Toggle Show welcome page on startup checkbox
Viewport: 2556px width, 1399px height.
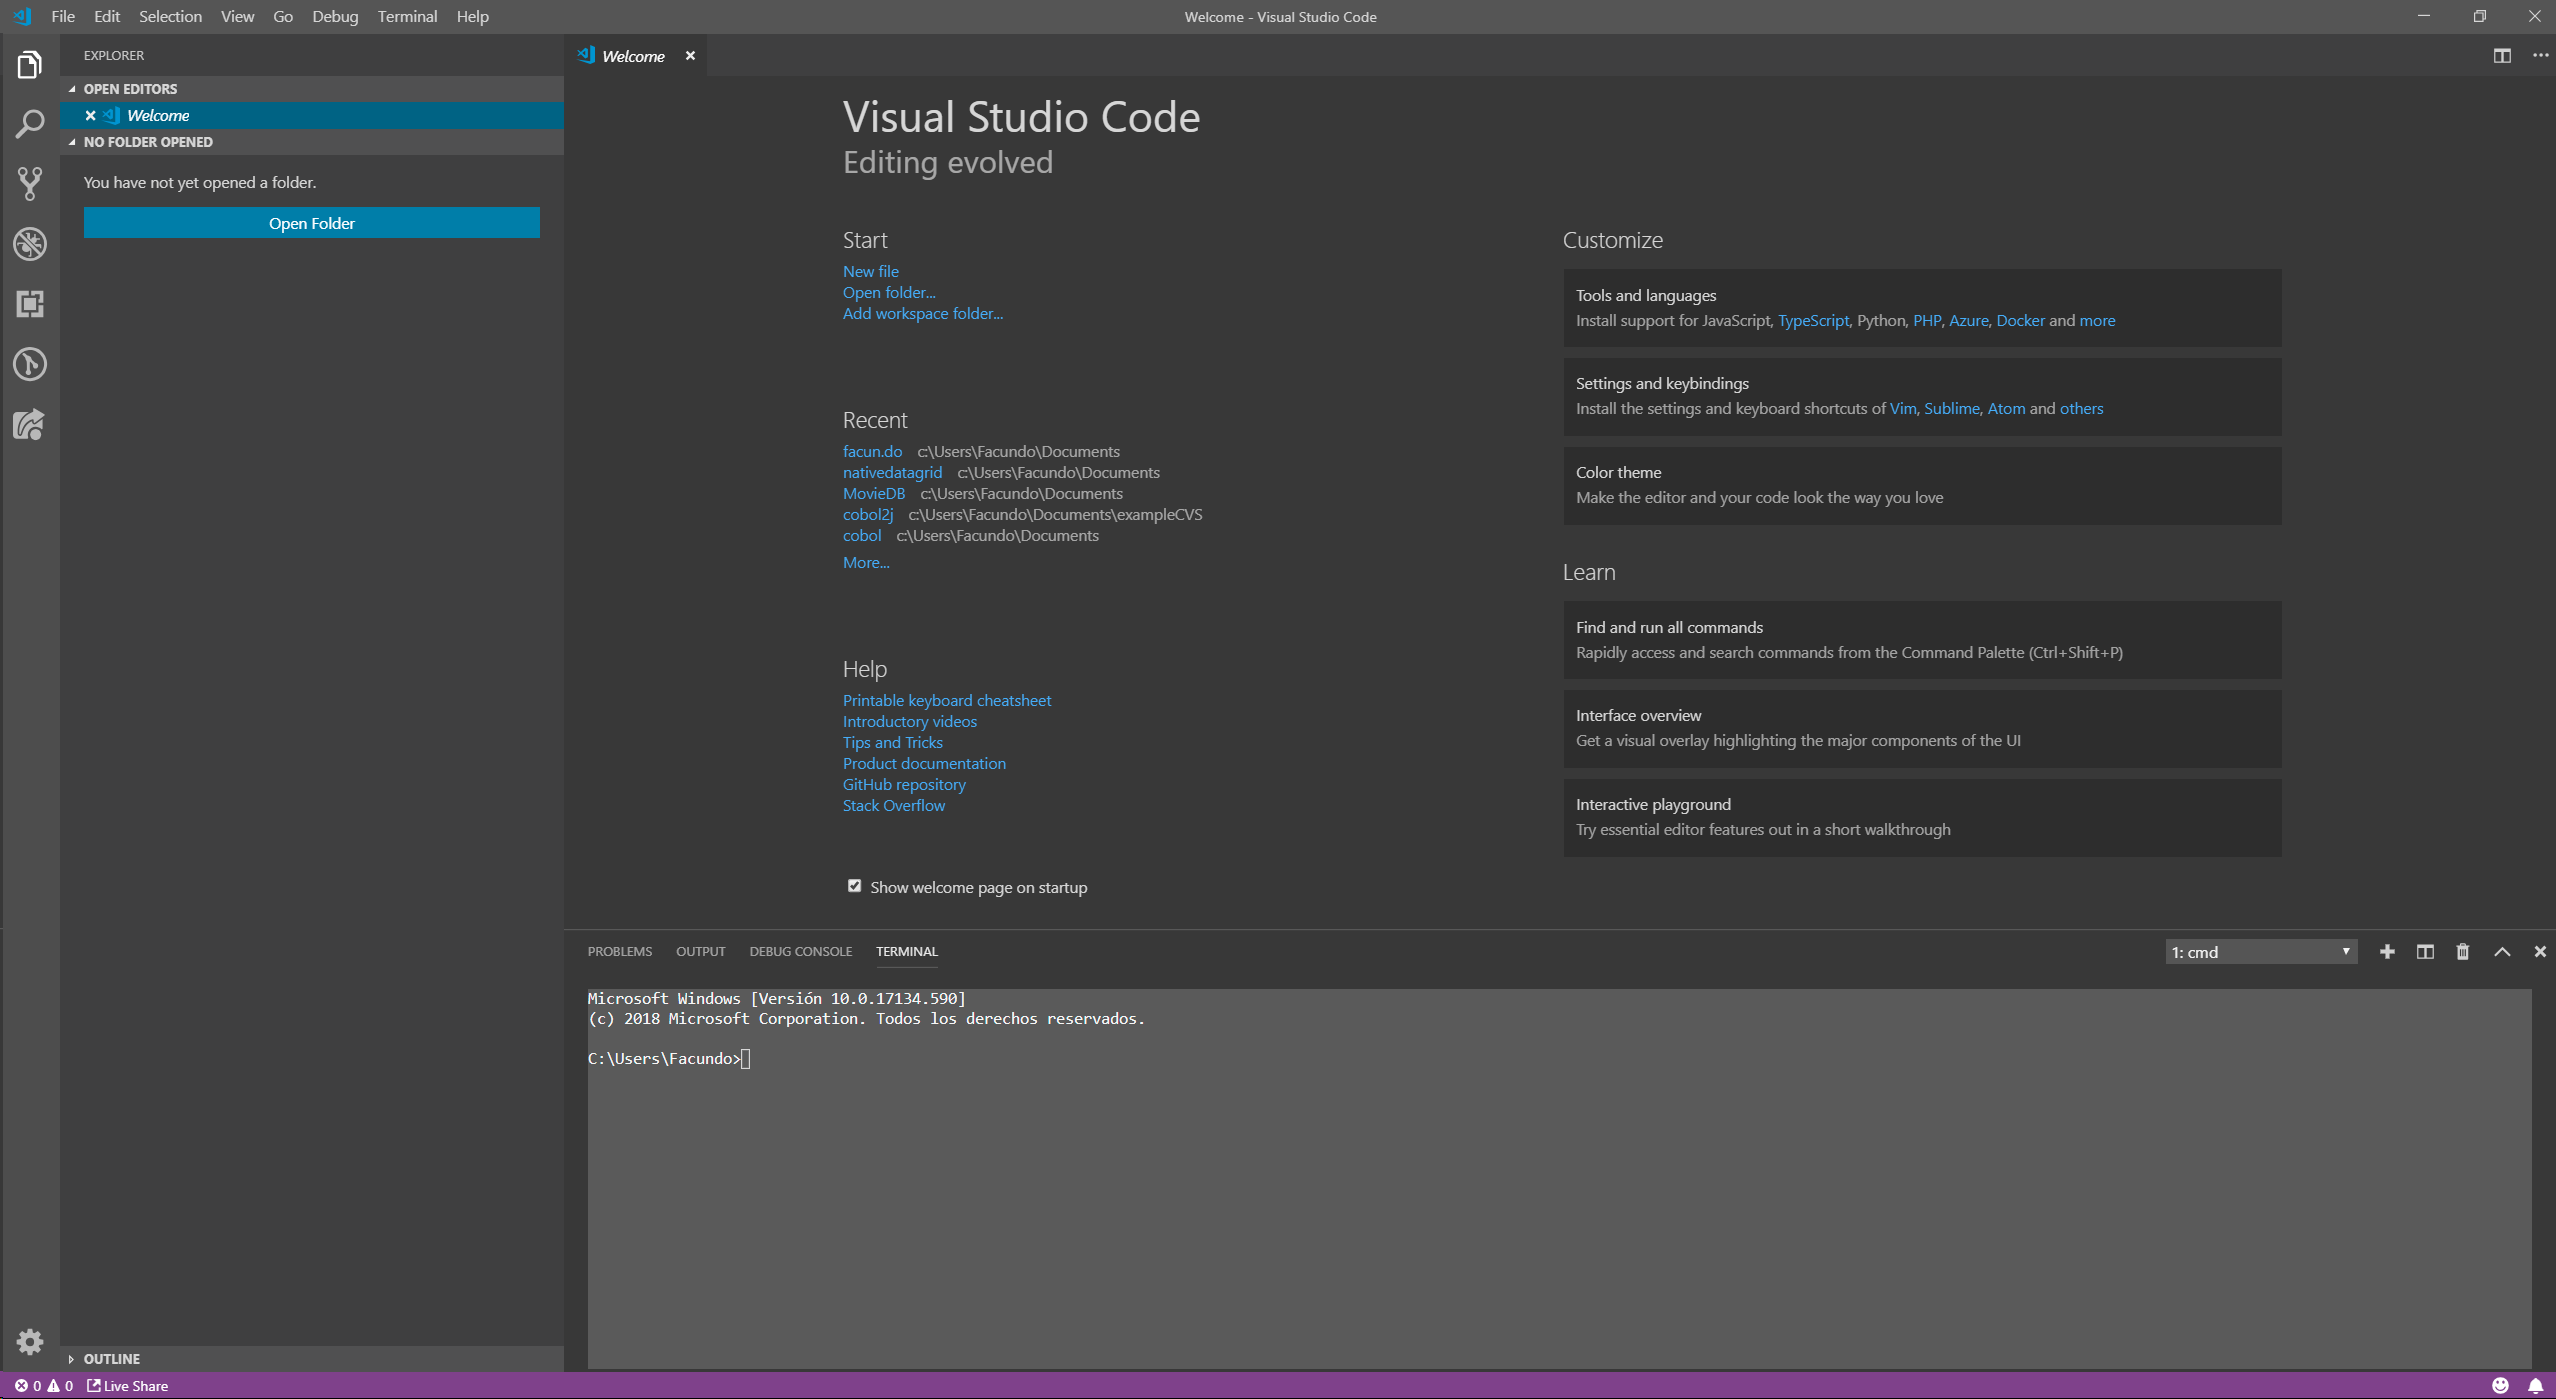(853, 886)
